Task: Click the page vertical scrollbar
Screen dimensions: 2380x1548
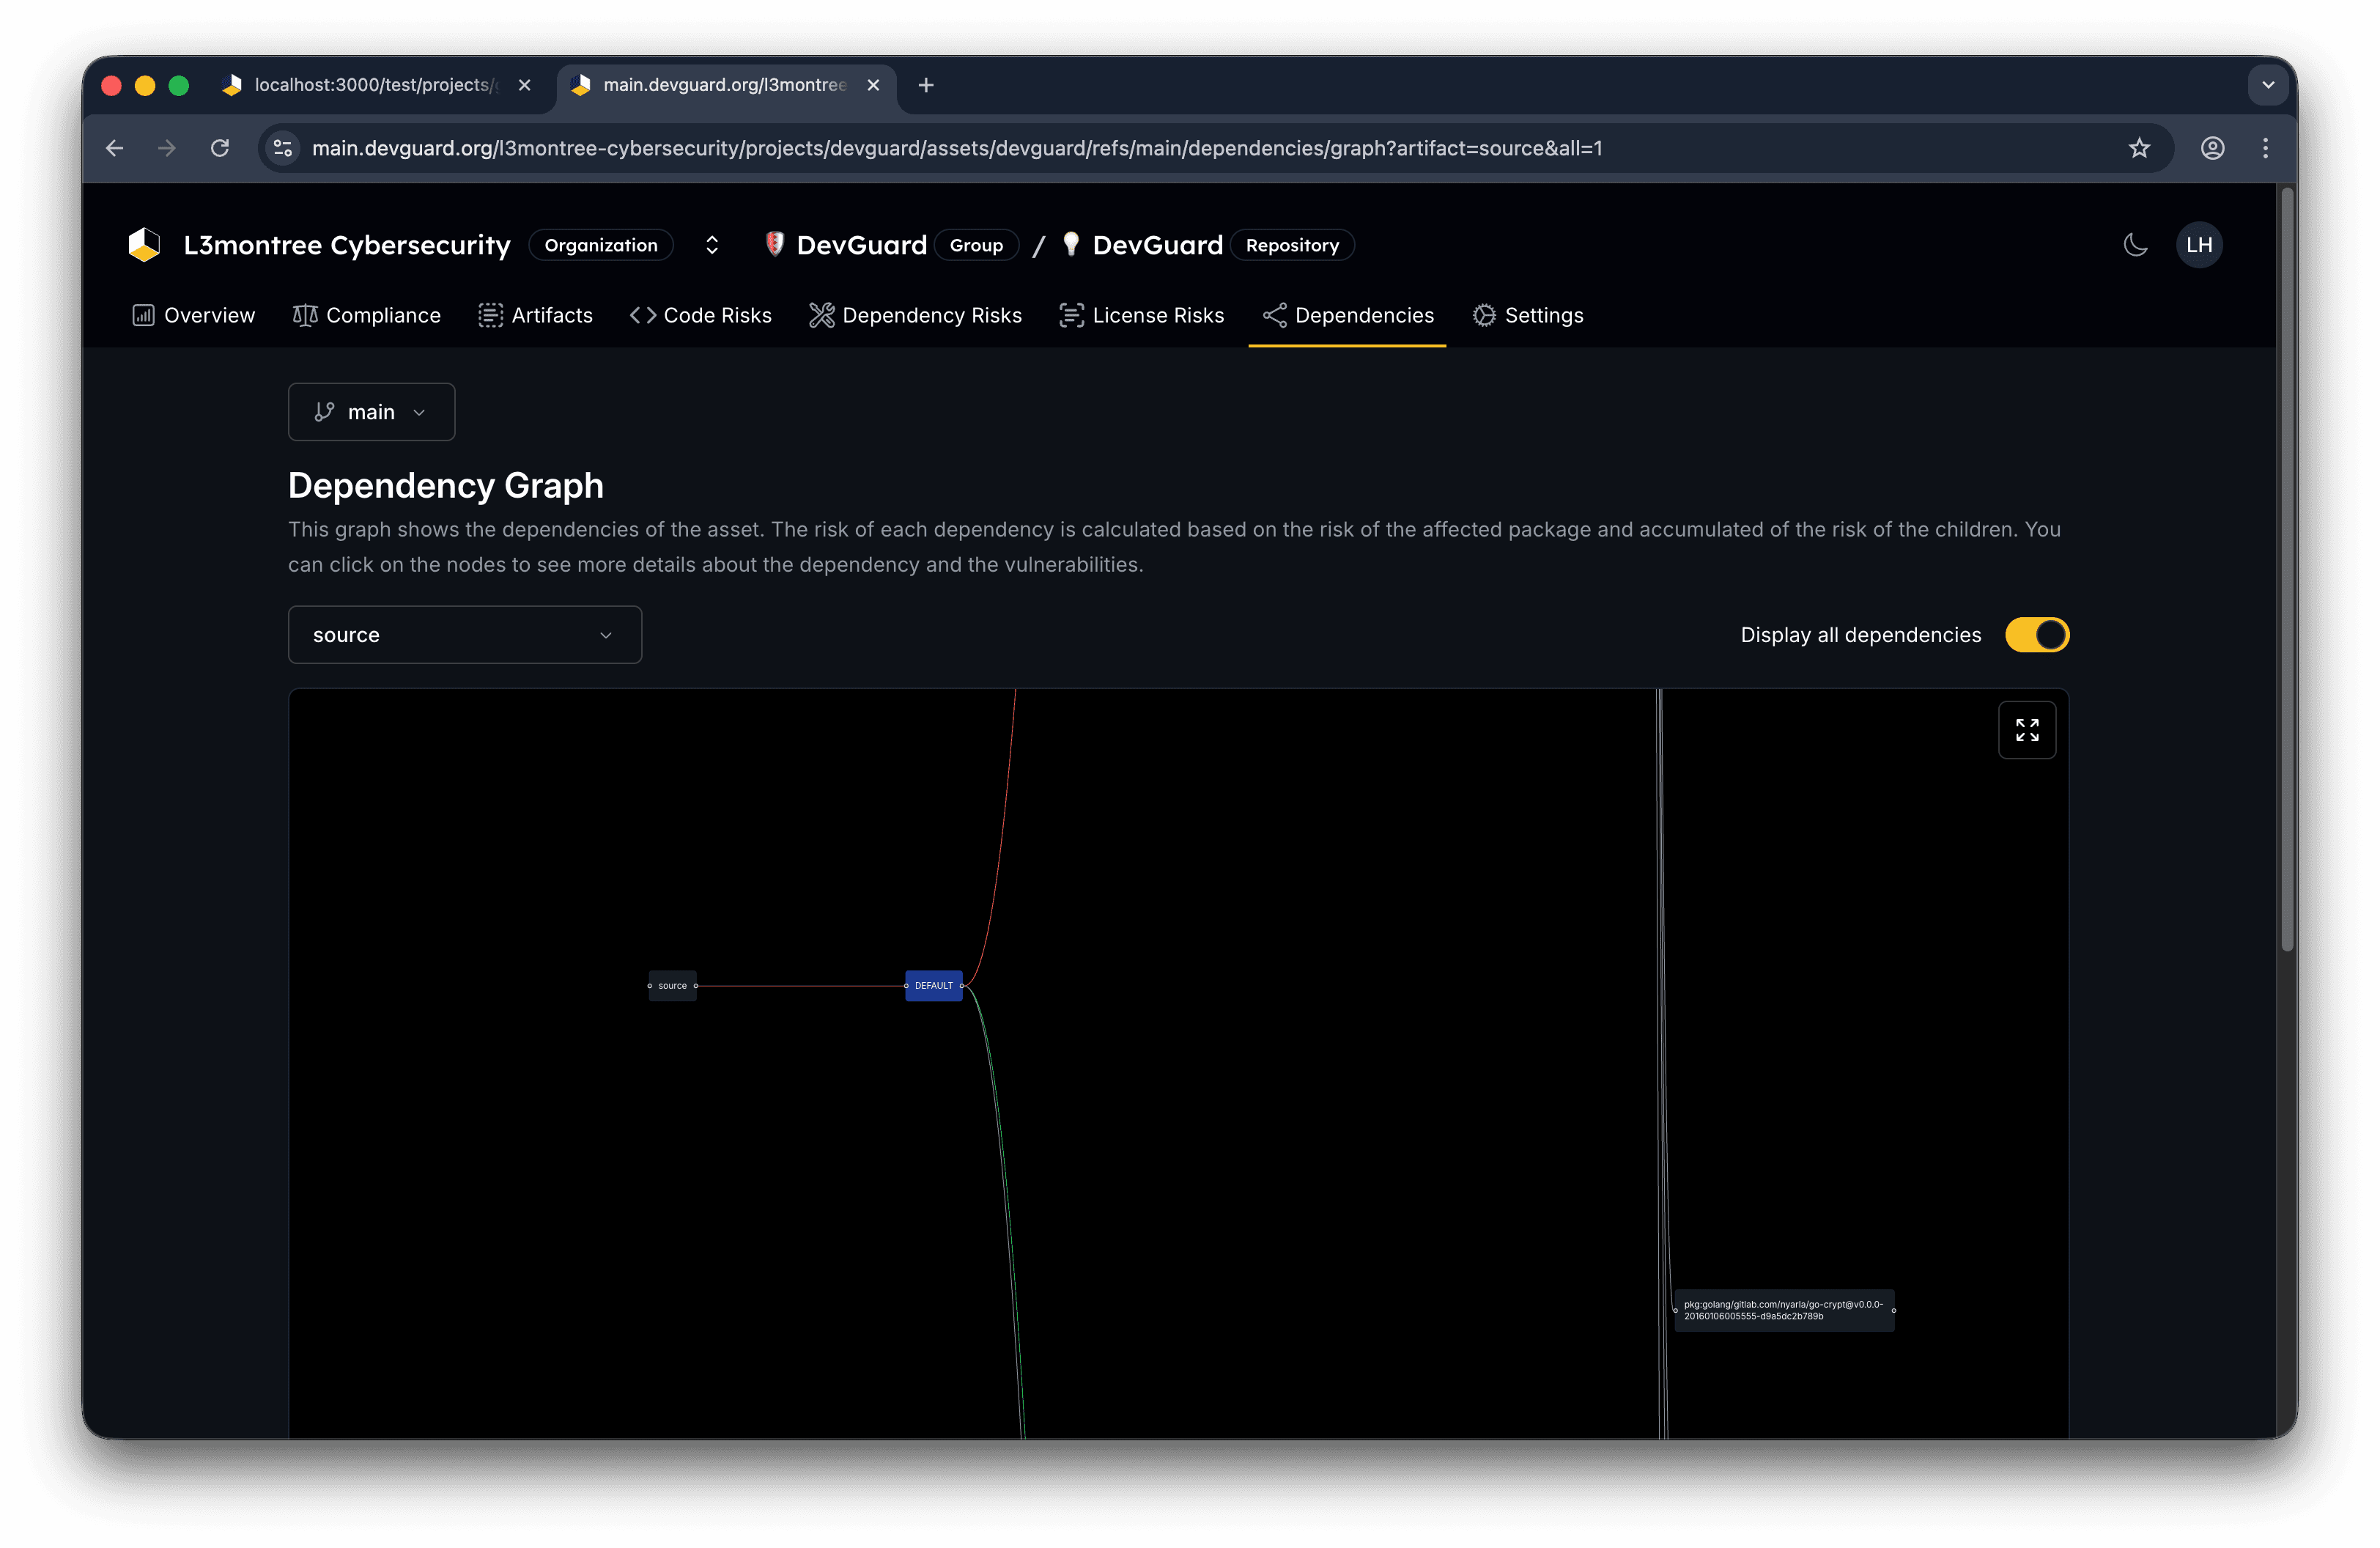Action: point(2286,570)
